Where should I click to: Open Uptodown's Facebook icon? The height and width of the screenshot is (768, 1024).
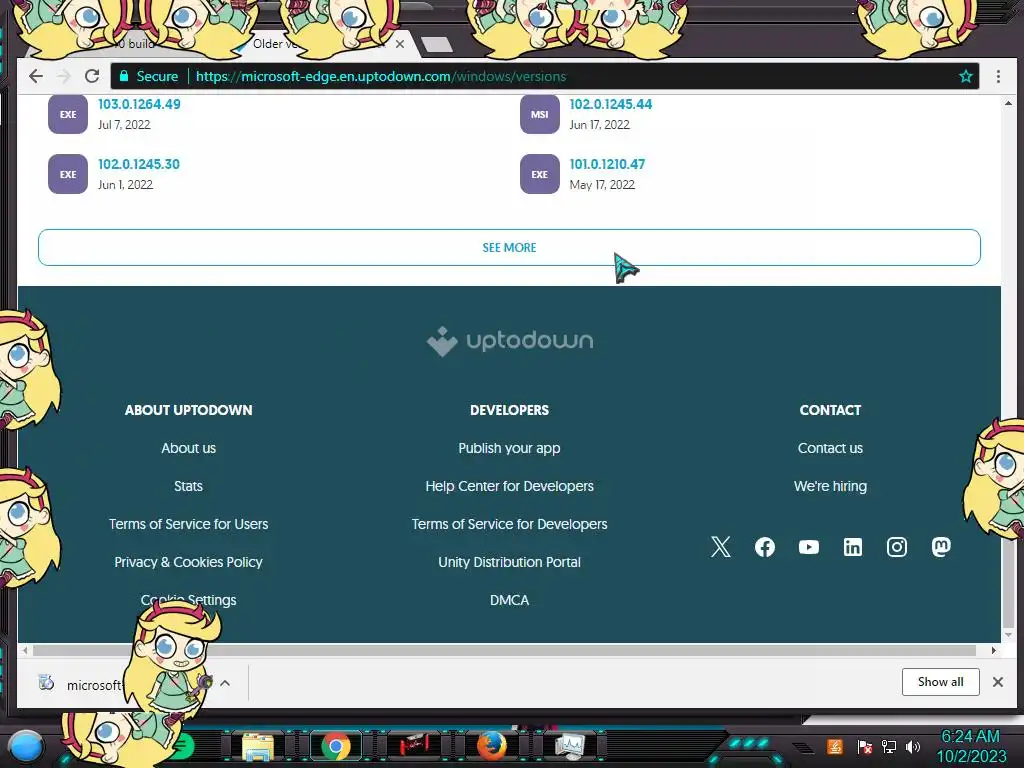click(765, 547)
